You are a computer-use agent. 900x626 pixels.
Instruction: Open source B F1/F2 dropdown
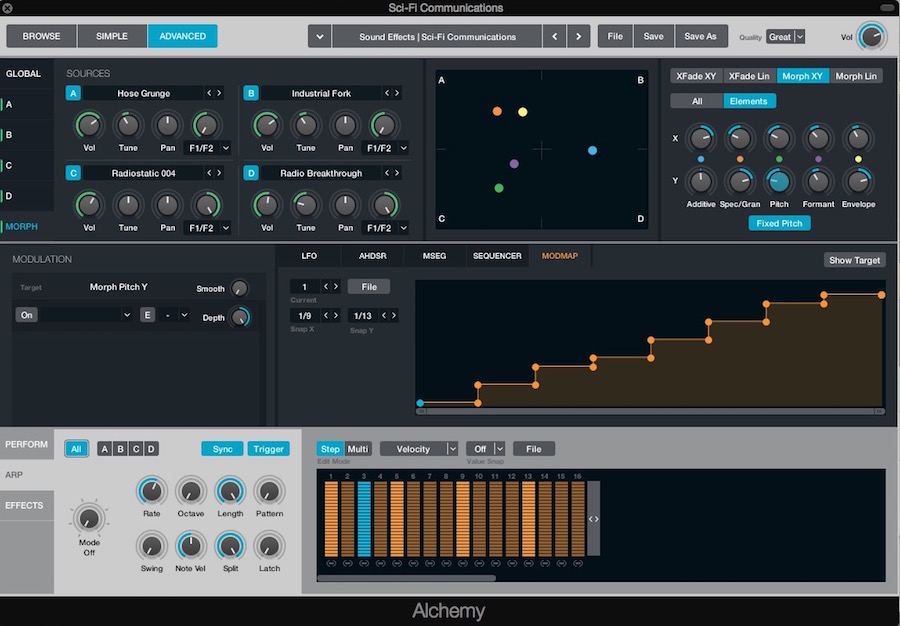pos(404,148)
